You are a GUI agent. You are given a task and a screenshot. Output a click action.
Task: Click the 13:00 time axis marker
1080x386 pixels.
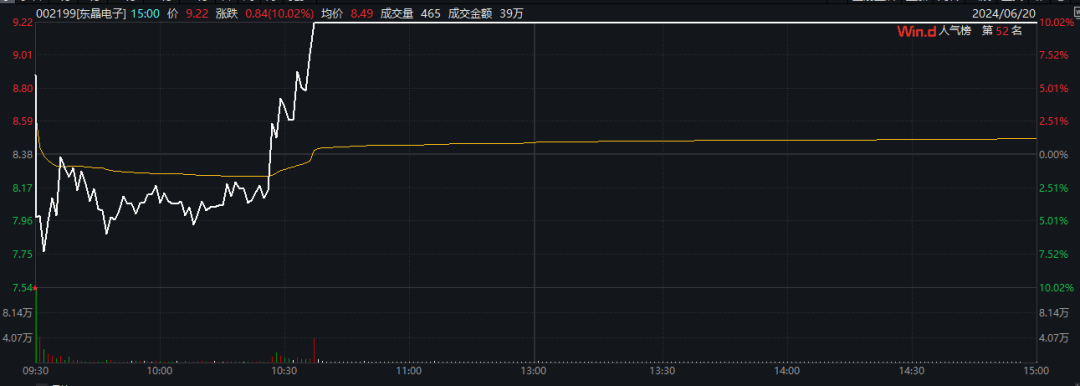(534, 371)
